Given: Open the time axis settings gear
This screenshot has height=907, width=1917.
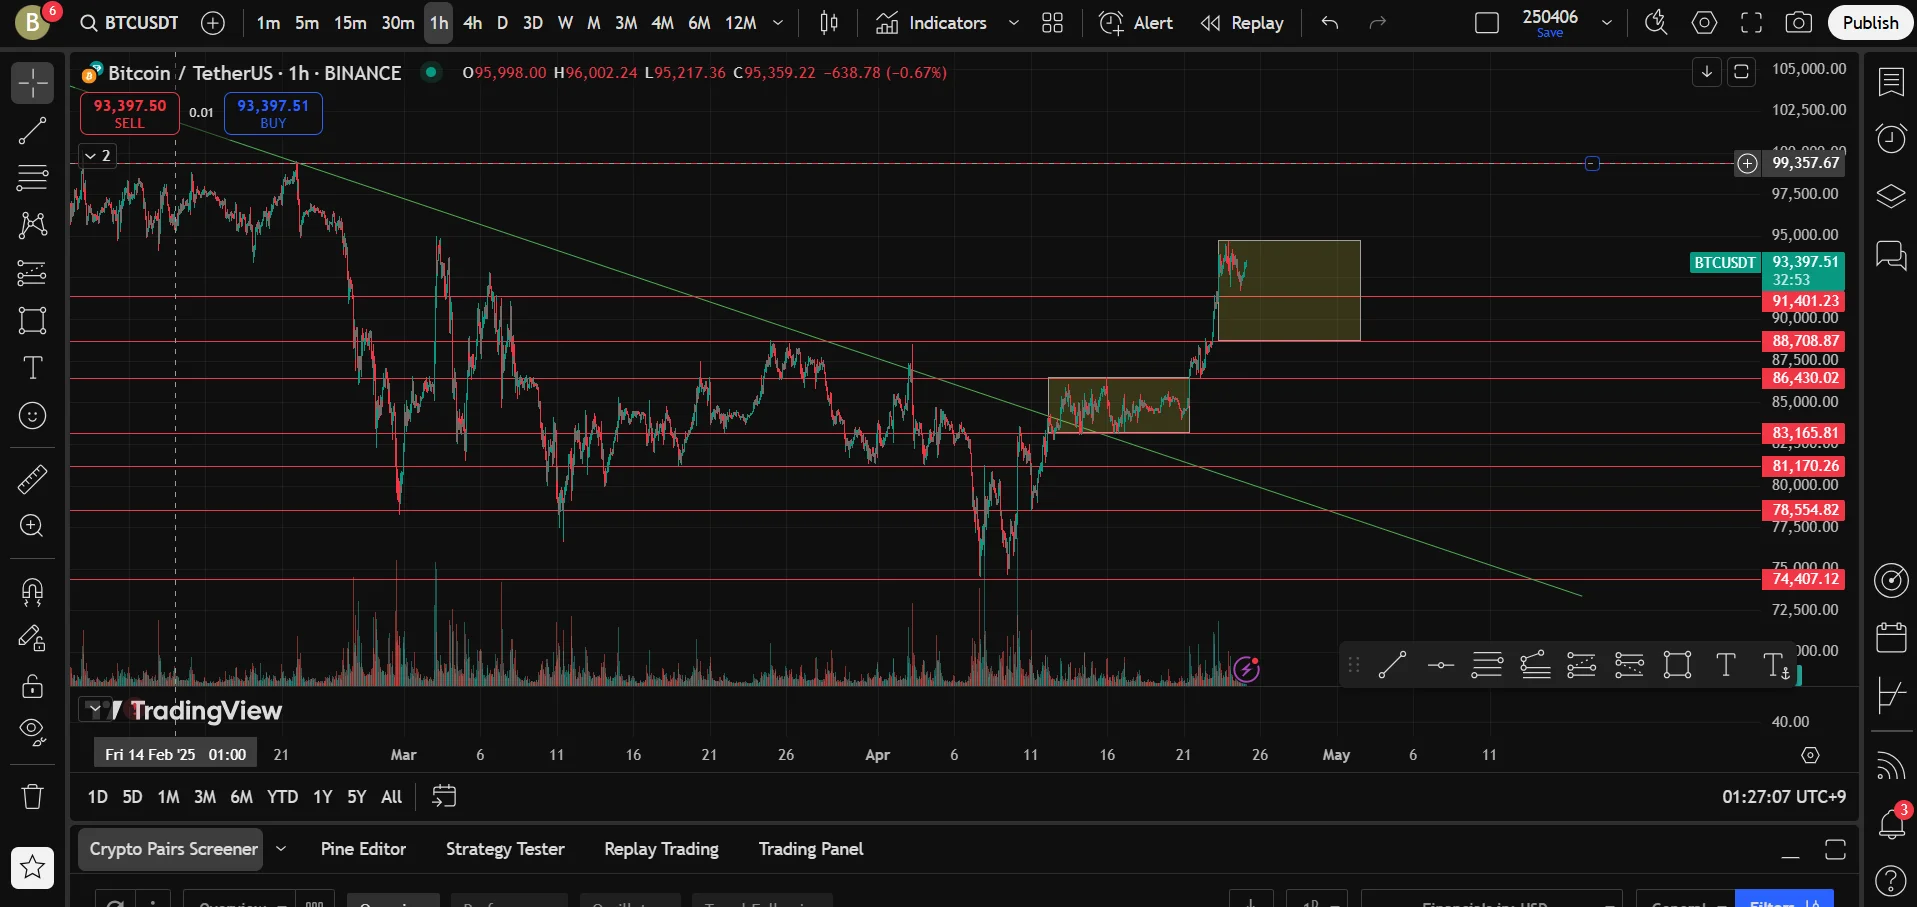Looking at the screenshot, I should [x=1810, y=755].
